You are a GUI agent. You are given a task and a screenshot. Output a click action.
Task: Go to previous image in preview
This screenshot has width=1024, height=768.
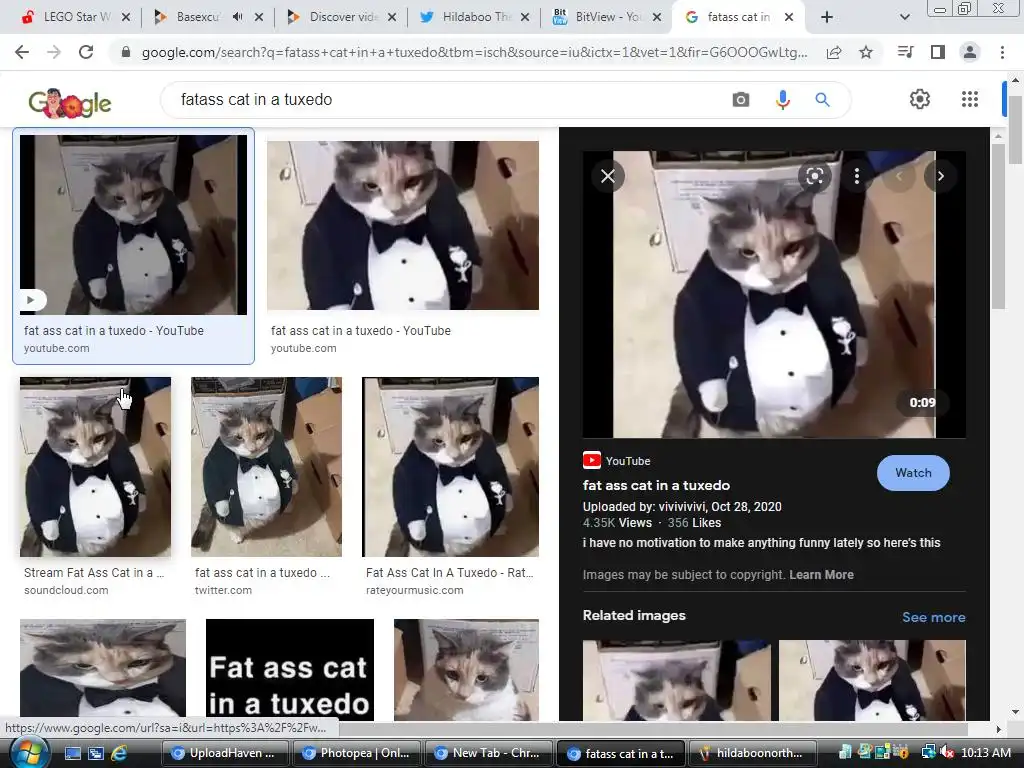point(899,176)
